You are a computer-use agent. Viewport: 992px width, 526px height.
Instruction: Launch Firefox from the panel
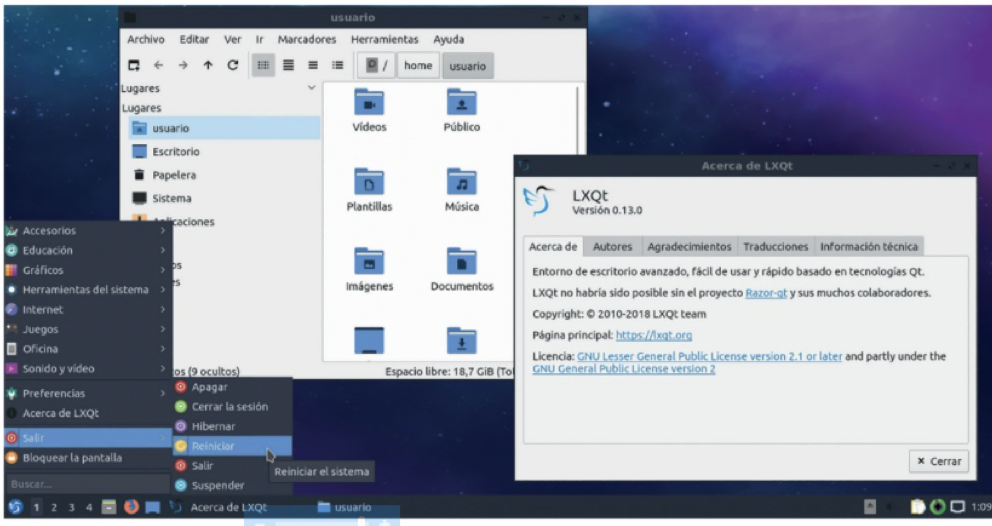tap(131, 507)
